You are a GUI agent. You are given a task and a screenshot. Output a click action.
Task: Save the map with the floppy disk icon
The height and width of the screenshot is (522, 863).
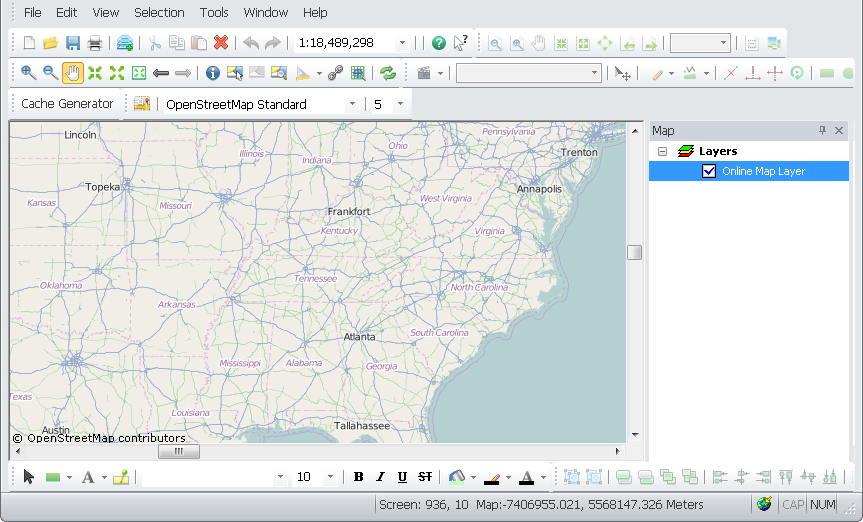click(x=73, y=43)
